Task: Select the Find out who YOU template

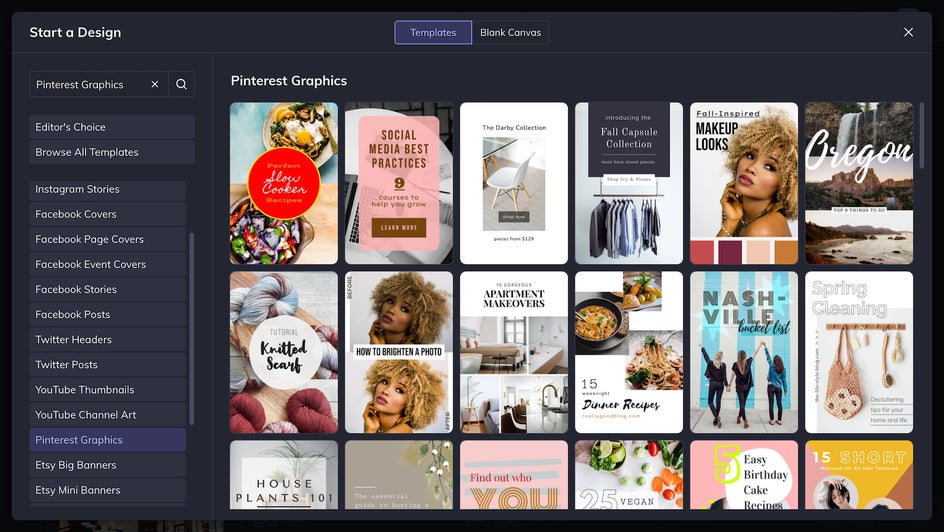Action: (514, 475)
